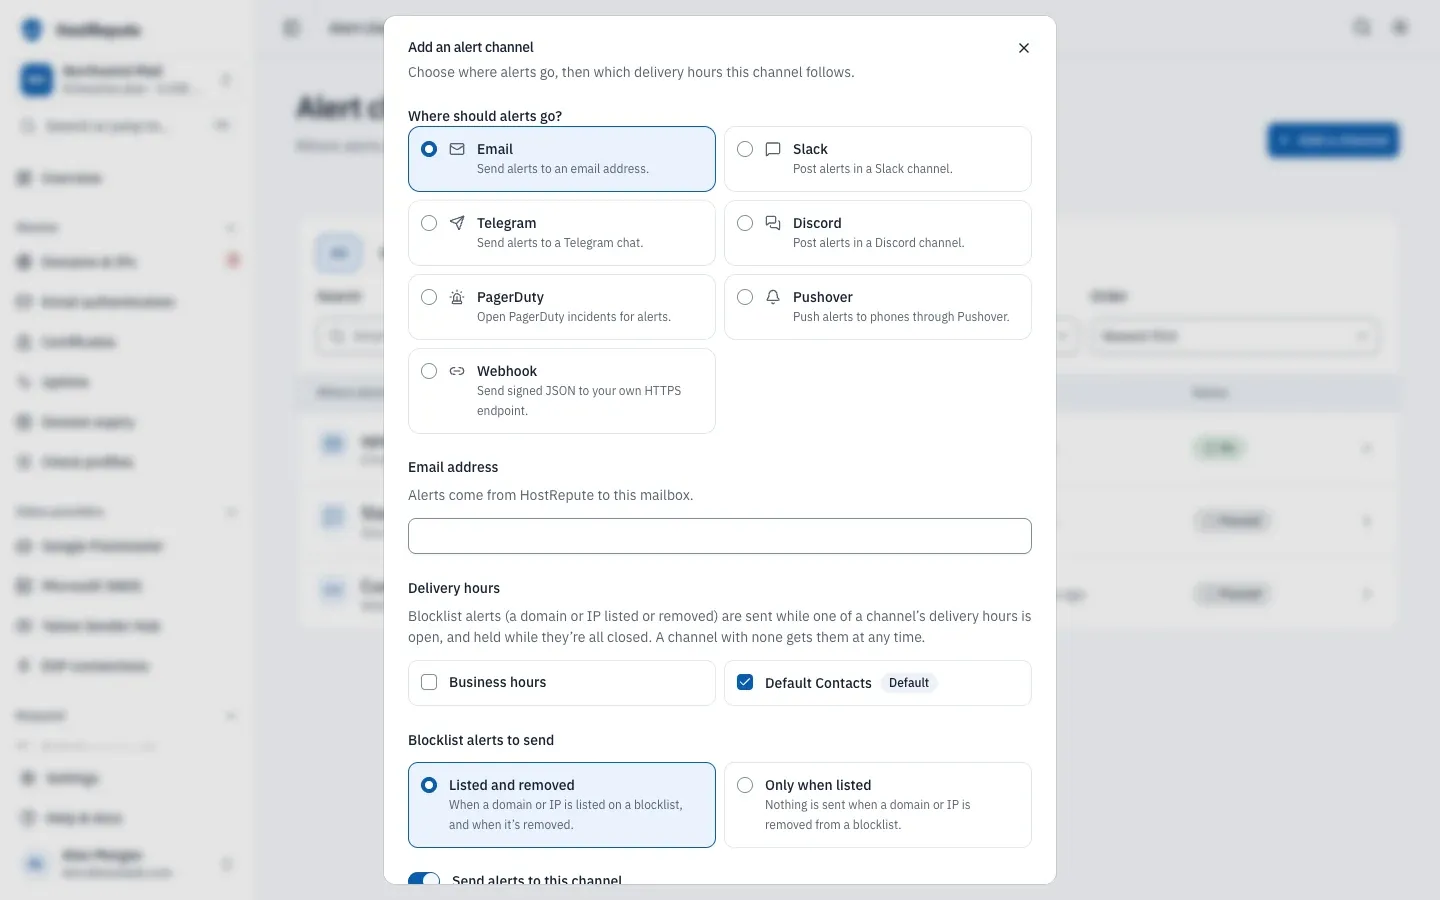Viewport: 1440px width, 900px height.
Task: Select the Email radio button
Action: 429,149
